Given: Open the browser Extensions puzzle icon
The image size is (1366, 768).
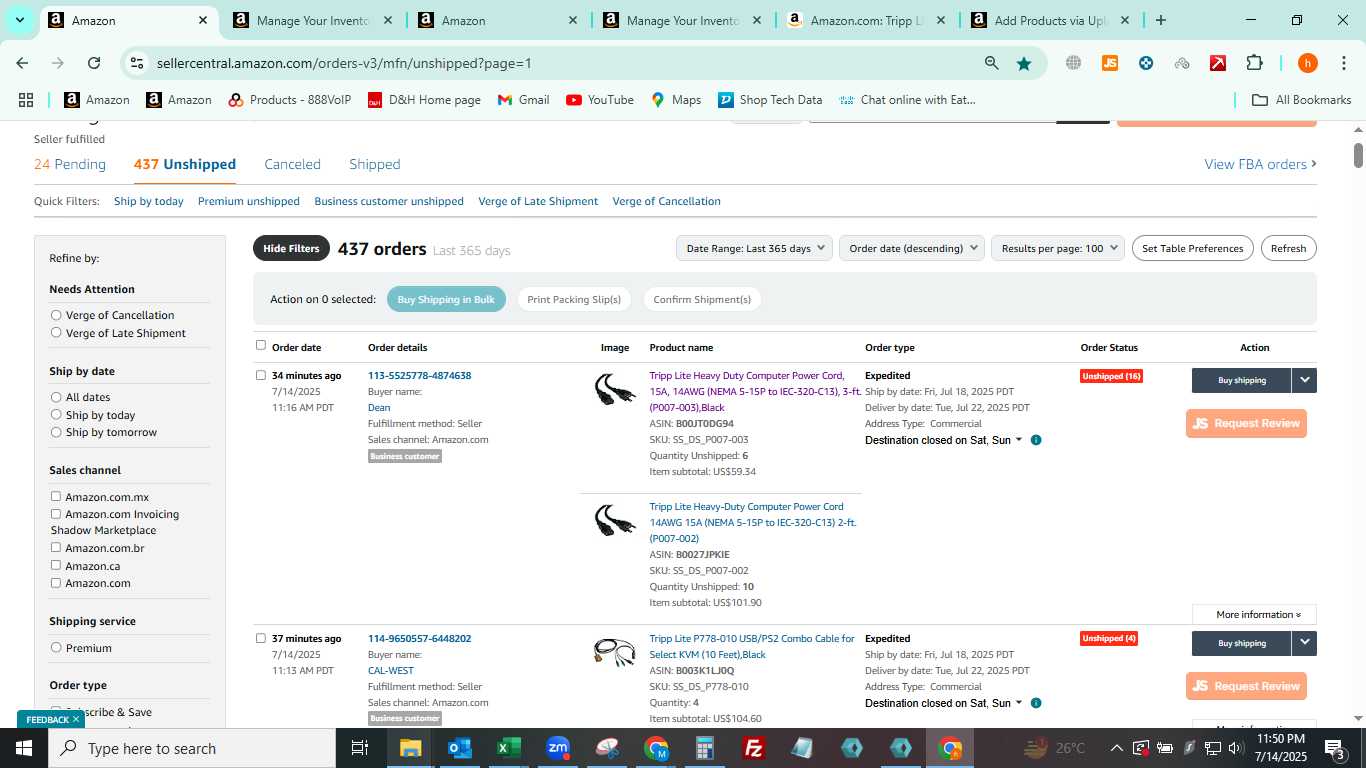Looking at the screenshot, I should (1254, 63).
